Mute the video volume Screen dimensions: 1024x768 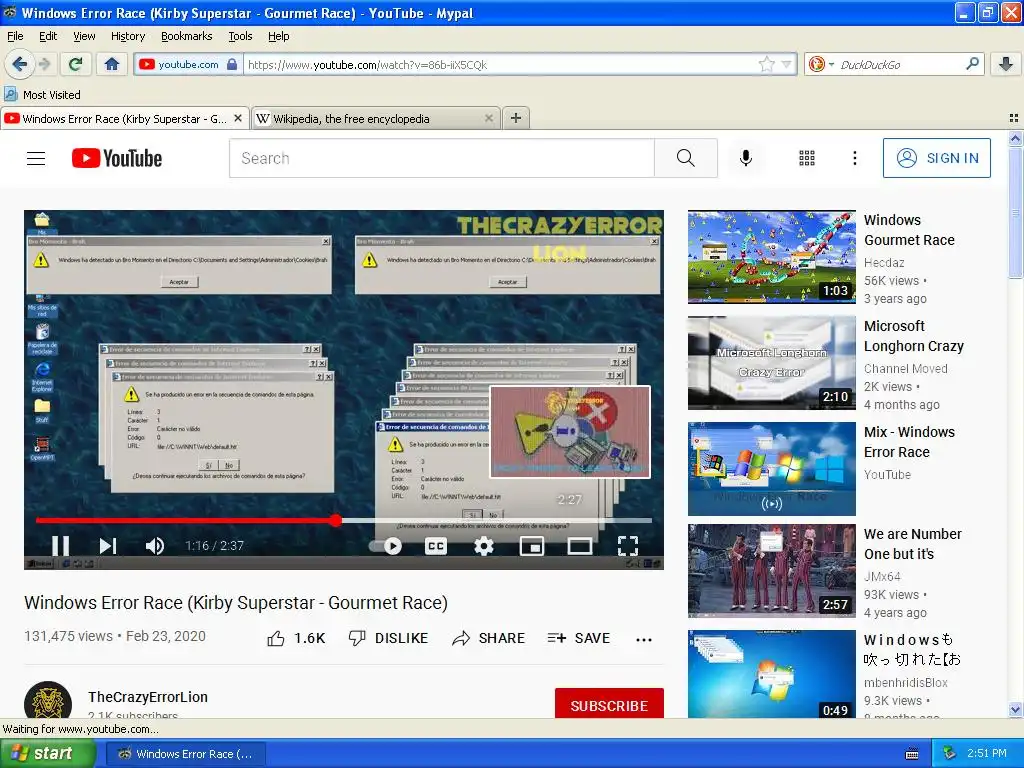[155, 545]
